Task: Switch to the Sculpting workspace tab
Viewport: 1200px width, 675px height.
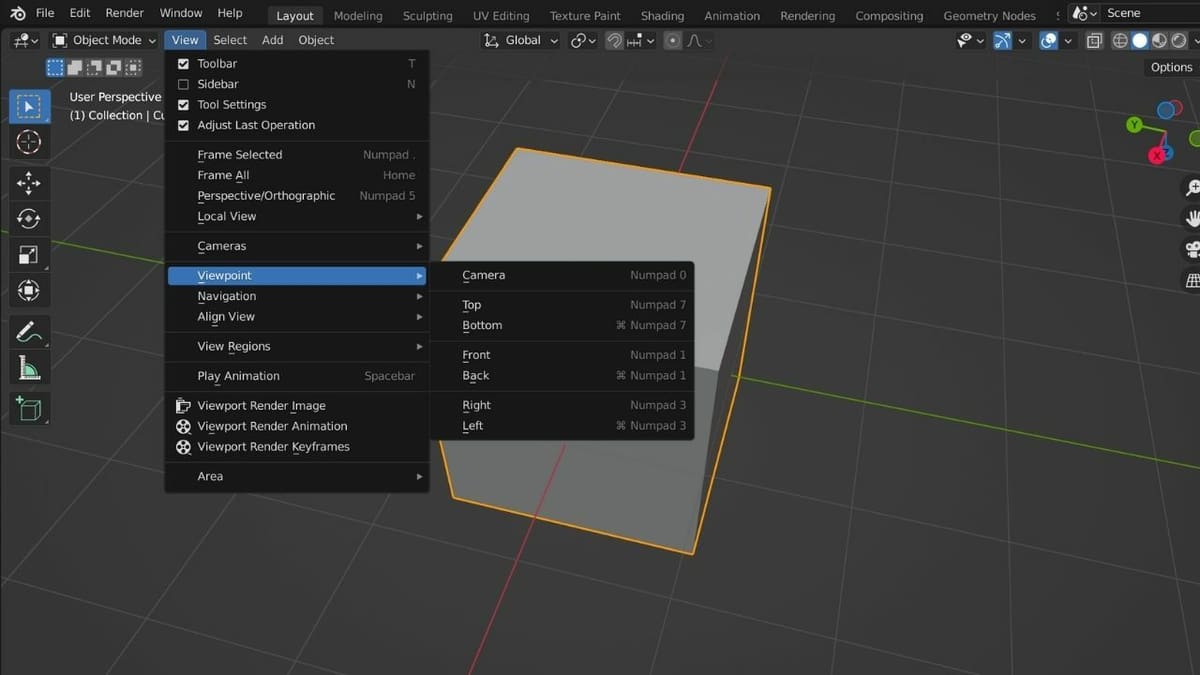Action: (x=427, y=16)
